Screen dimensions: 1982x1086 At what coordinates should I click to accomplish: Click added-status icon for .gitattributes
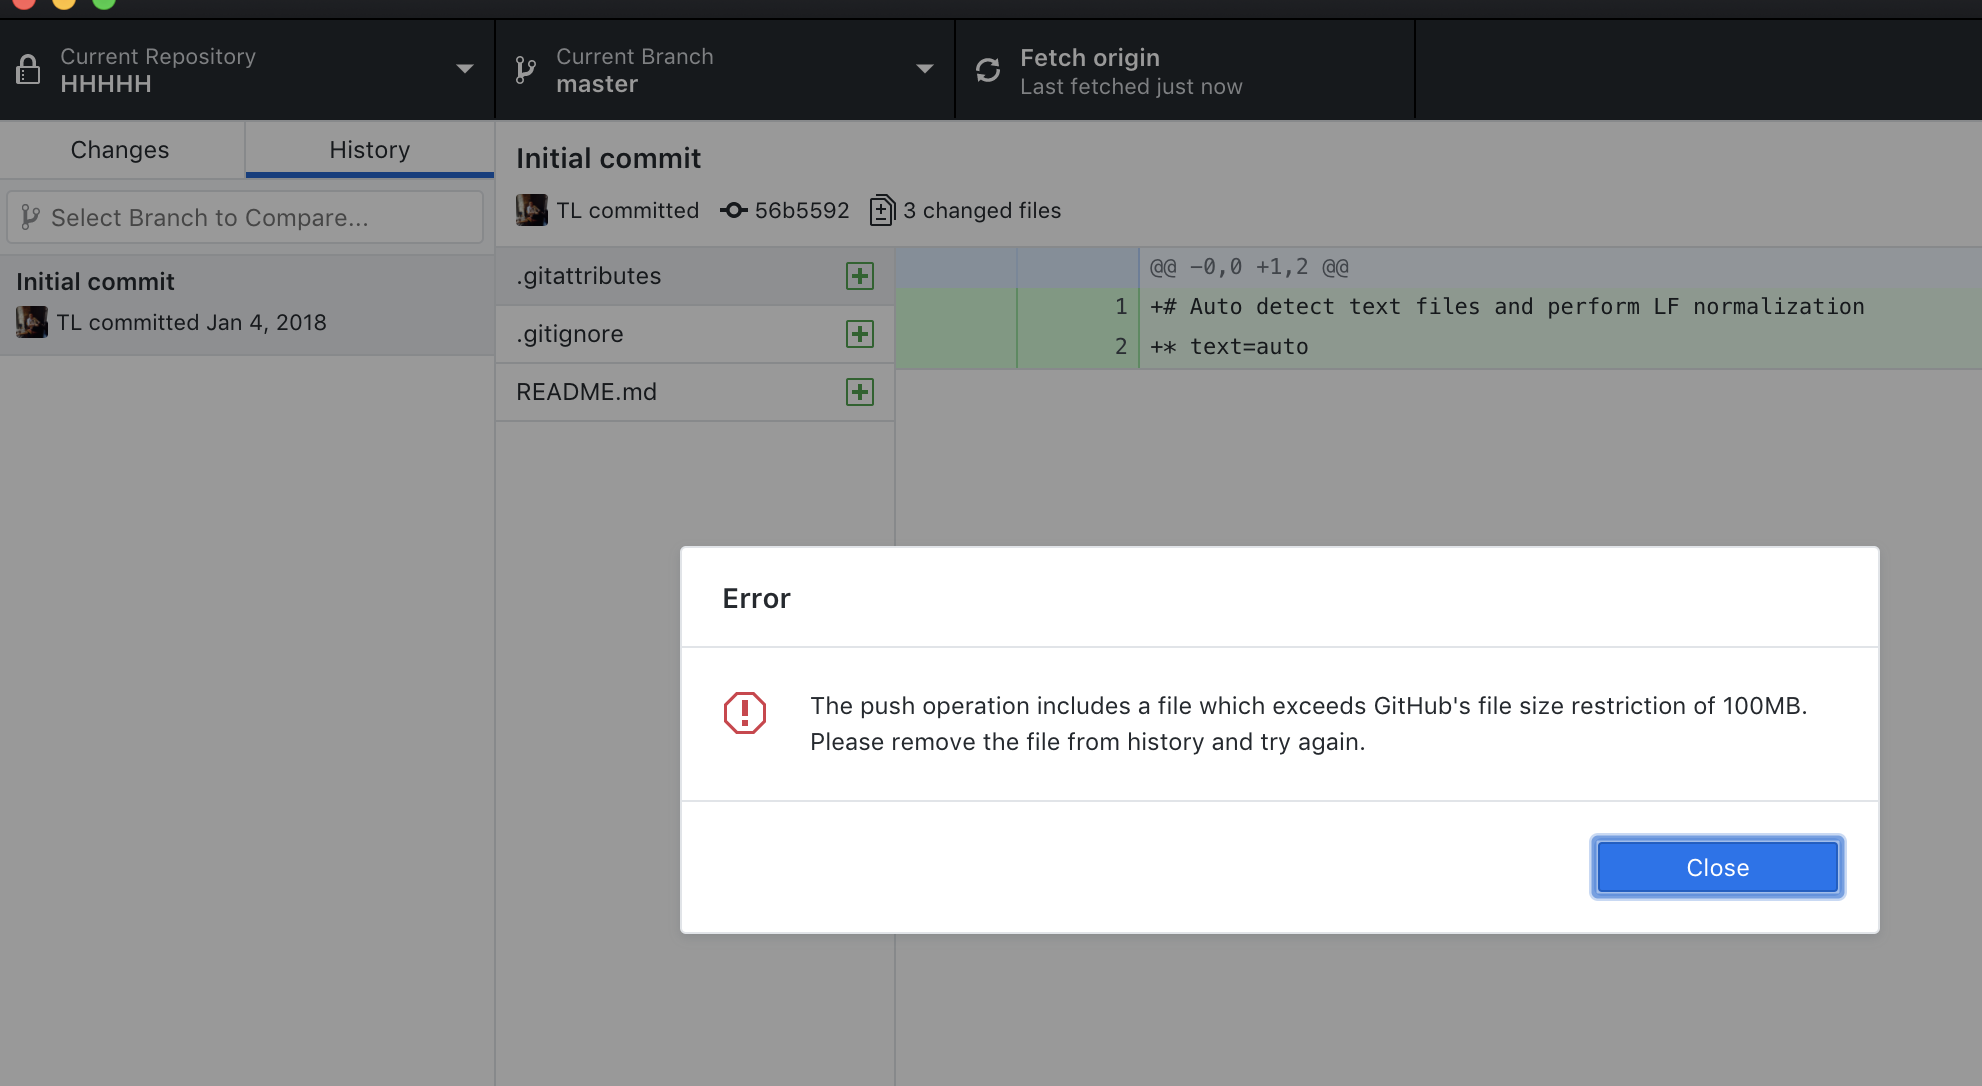(x=860, y=276)
